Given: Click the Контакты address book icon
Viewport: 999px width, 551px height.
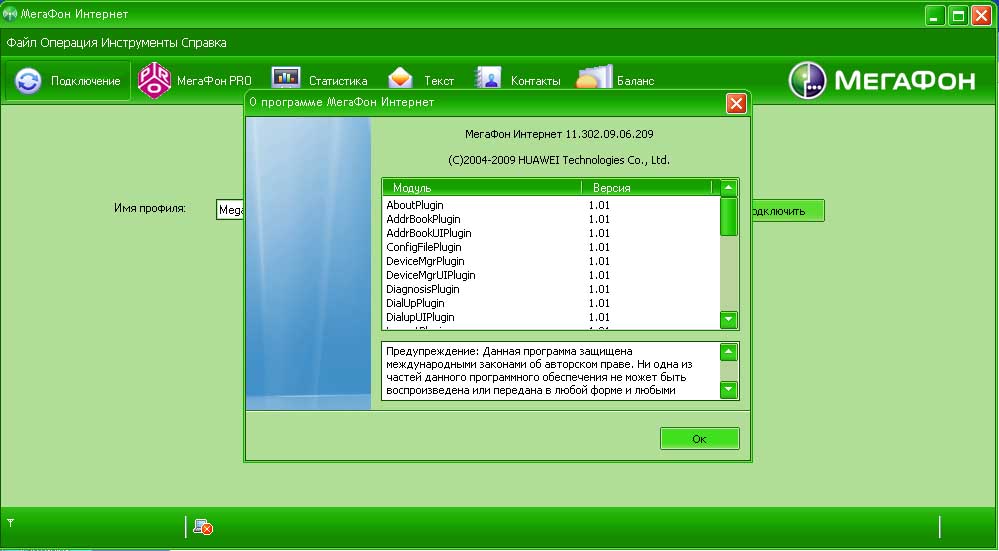Looking at the screenshot, I should click(488, 78).
